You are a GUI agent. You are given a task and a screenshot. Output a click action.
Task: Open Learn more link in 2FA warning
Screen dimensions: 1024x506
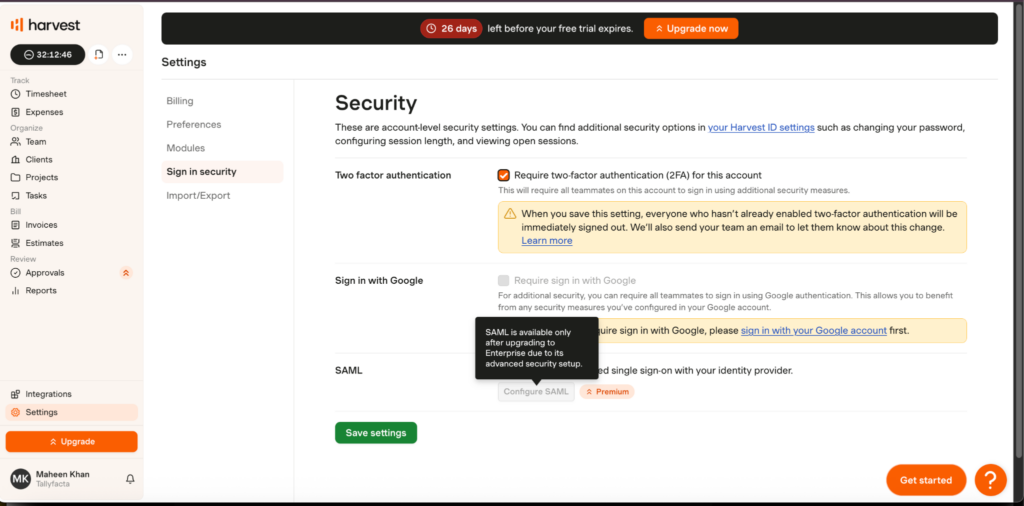click(547, 241)
